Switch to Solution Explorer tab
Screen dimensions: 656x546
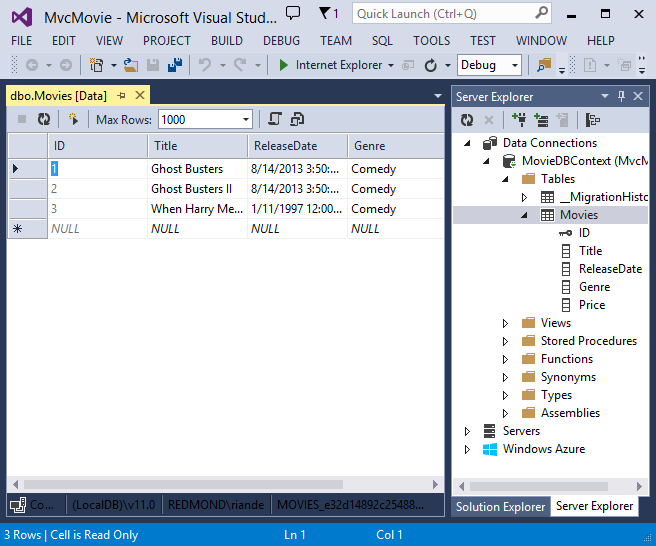(x=500, y=507)
